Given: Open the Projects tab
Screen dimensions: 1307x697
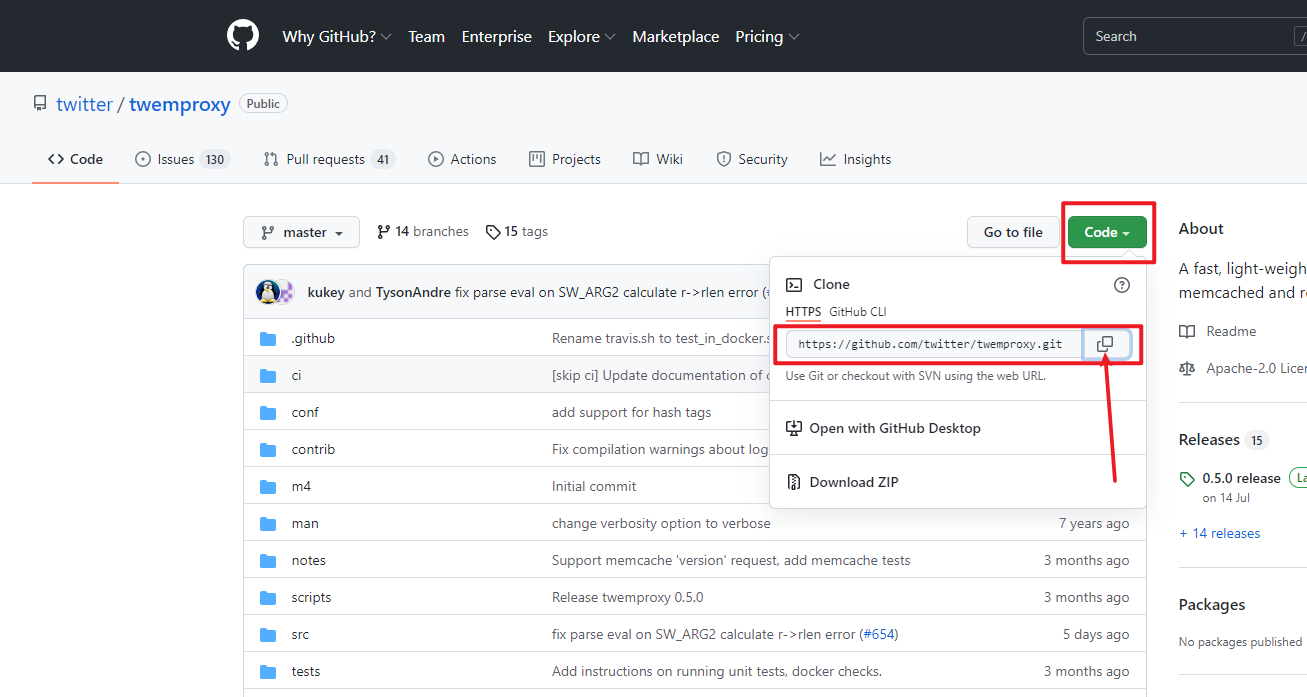Looking at the screenshot, I should pos(565,159).
